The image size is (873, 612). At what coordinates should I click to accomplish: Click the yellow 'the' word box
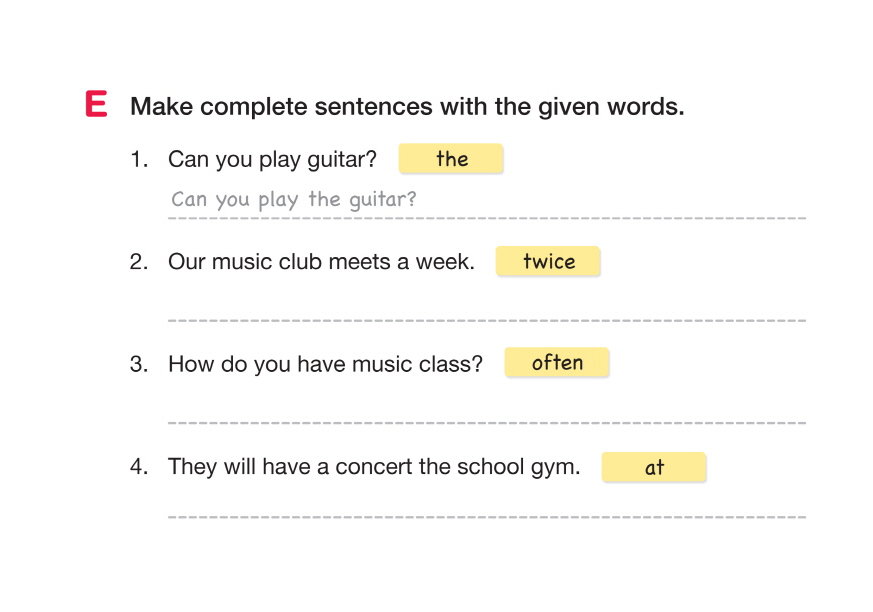451,159
